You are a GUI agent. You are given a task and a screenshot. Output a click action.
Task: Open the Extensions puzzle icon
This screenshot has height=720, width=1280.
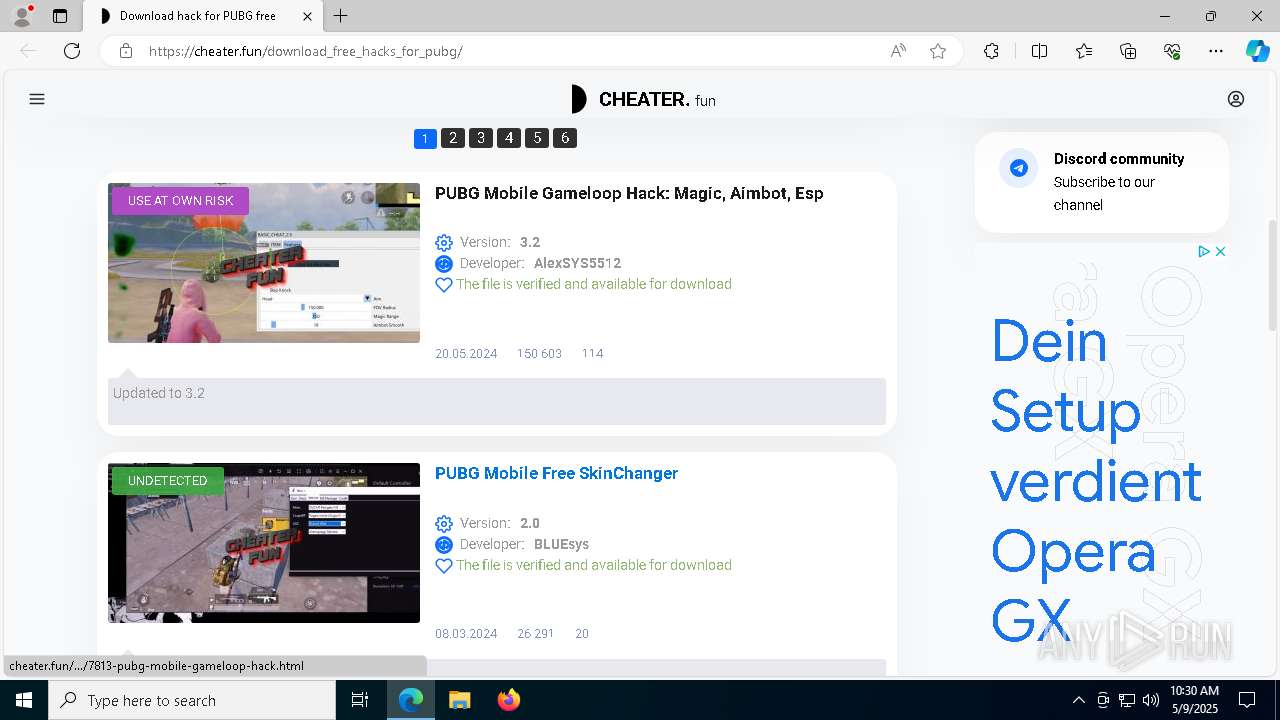tap(991, 51)
